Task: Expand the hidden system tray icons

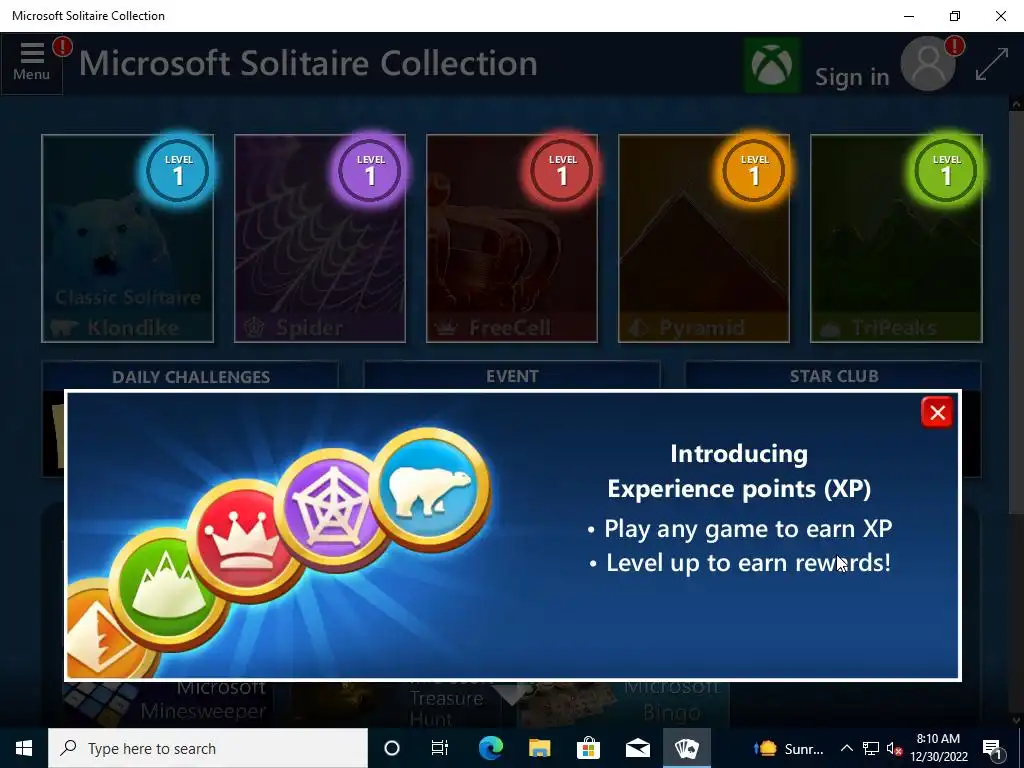Action: tap(846, 748)
